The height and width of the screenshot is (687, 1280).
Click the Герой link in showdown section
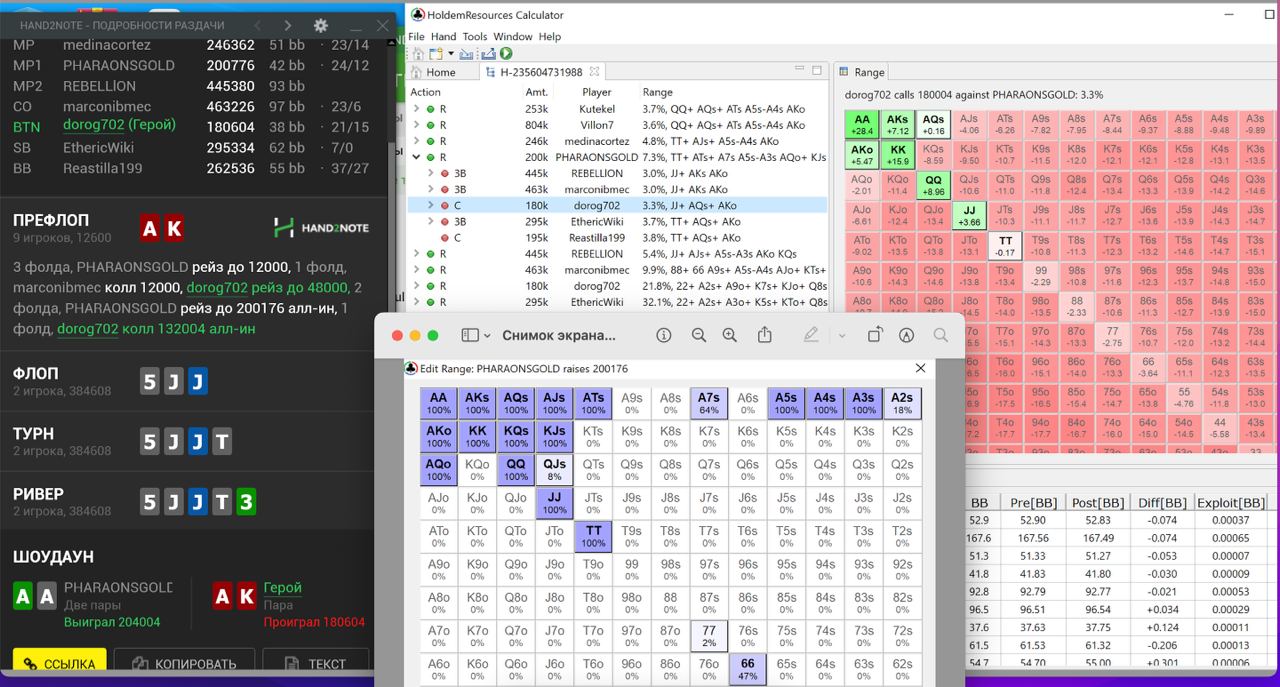pos(283,588)
